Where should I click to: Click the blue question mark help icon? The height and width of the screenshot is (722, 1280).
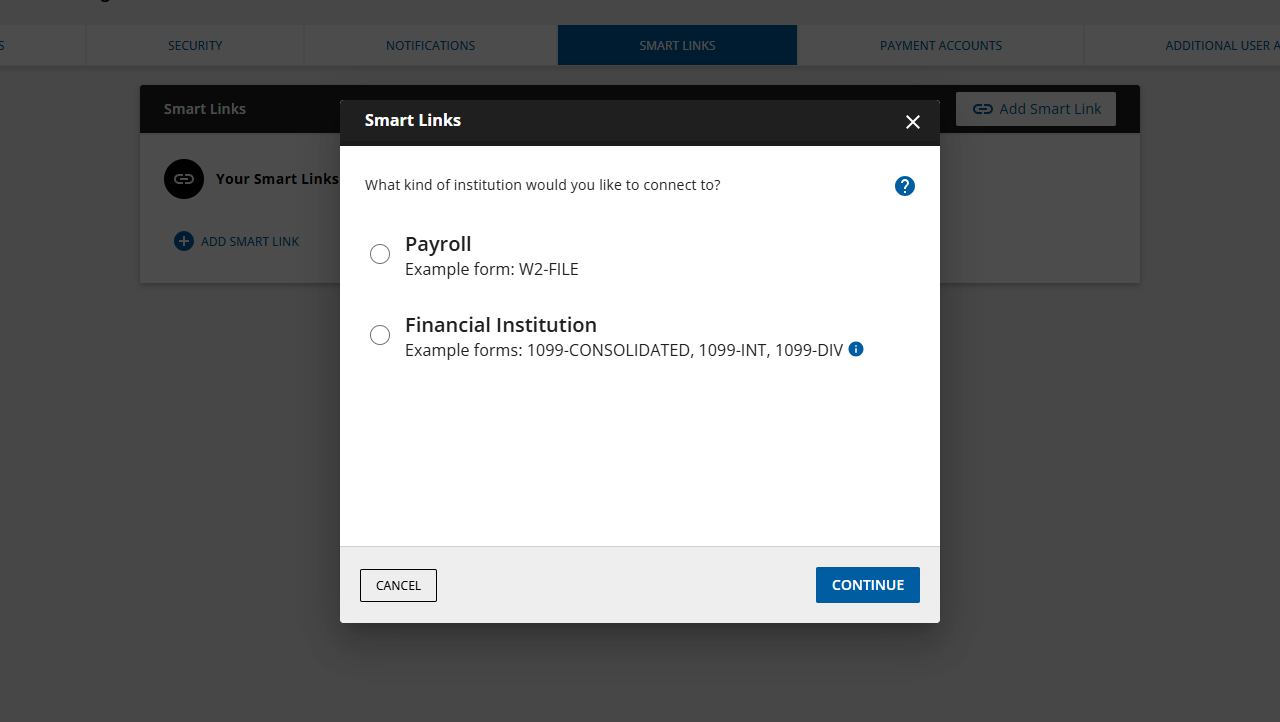point(905,186)
